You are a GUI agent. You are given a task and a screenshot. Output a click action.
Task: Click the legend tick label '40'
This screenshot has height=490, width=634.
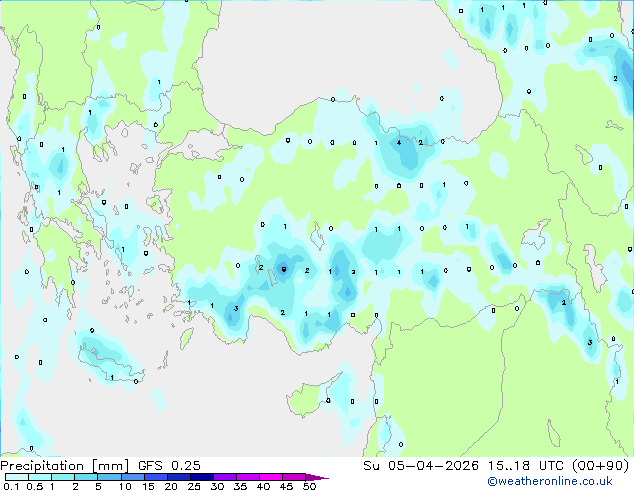pos(263,486)
